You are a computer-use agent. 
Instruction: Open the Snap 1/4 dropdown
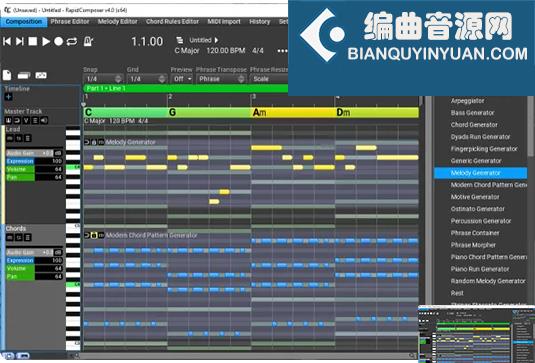(x=103, y=79)
